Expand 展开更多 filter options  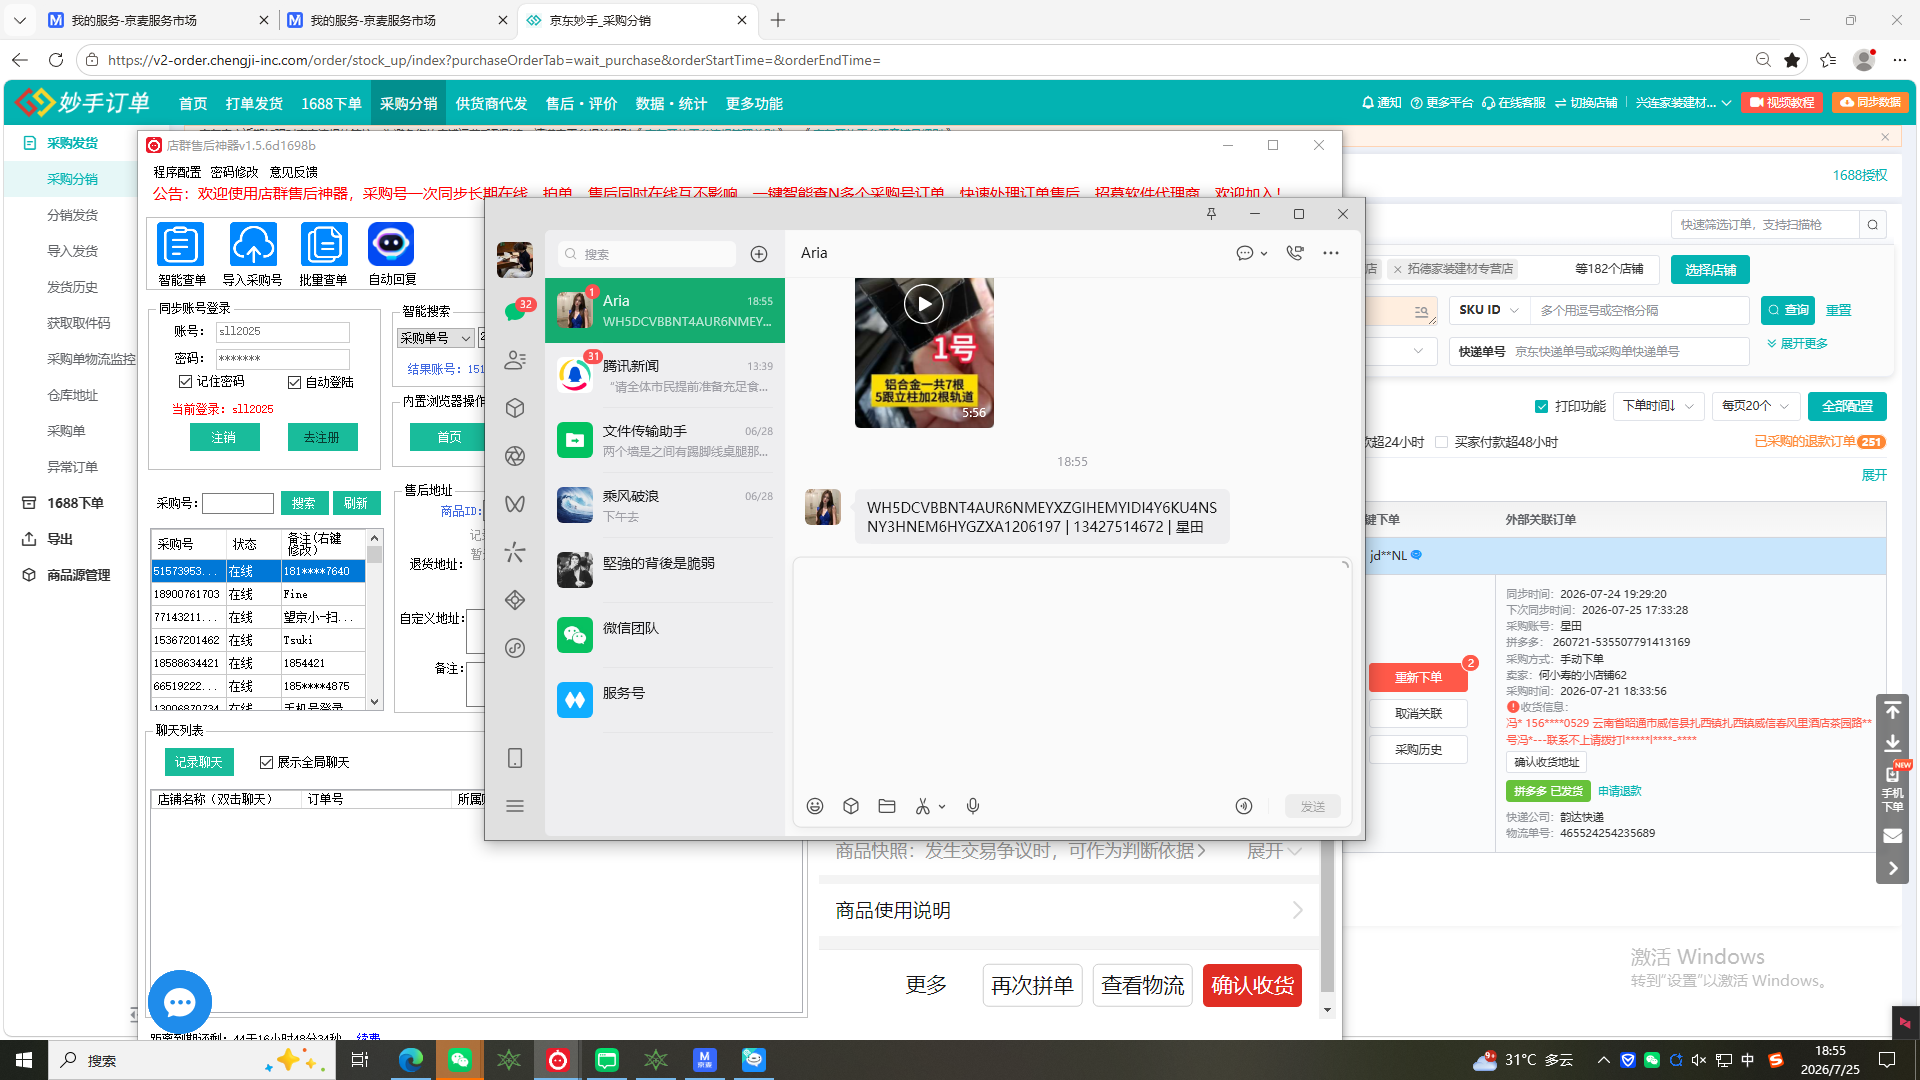[1797, 344]
